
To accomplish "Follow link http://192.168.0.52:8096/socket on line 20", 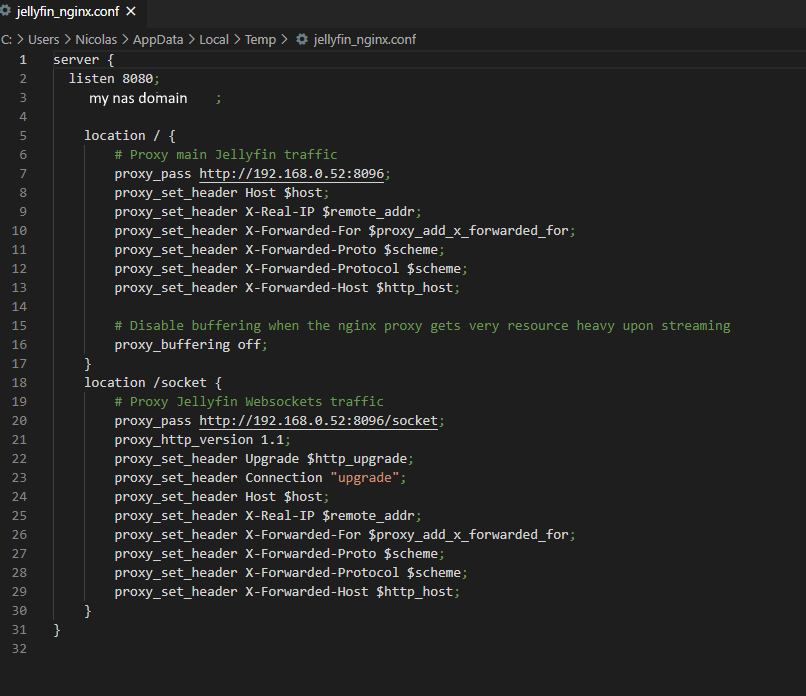I will pyautogui.click(x=318, y=420).
